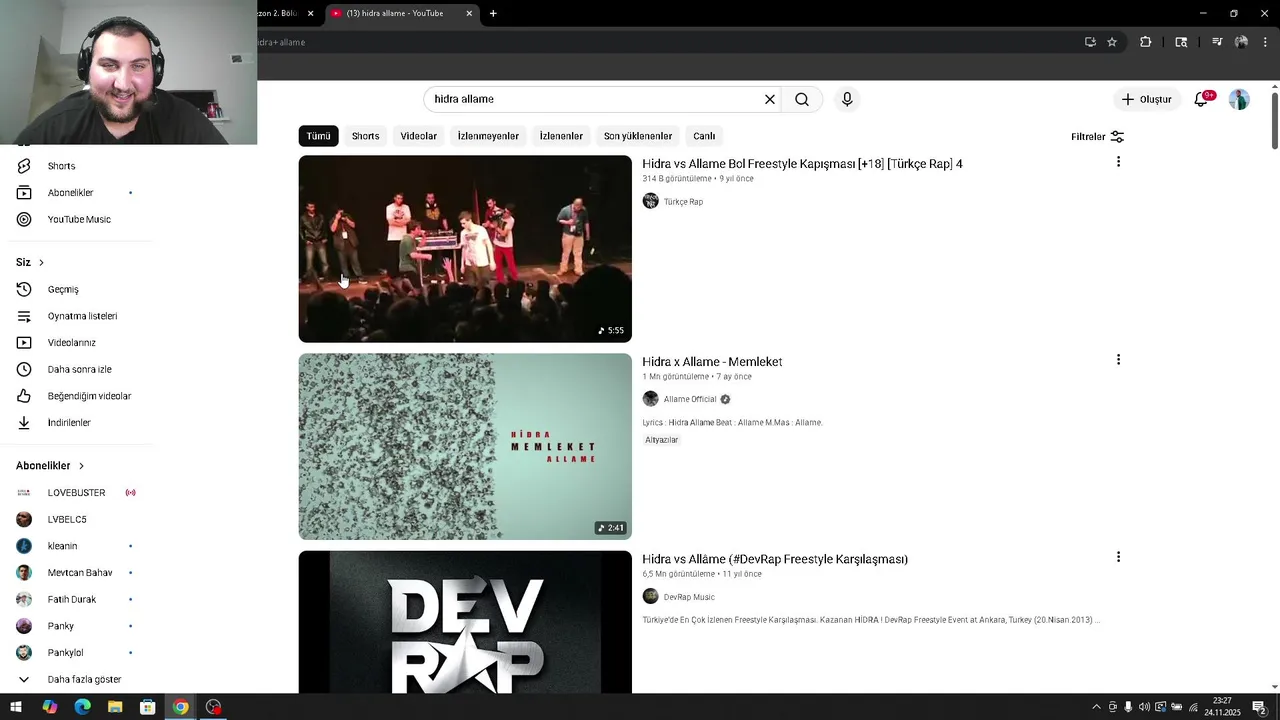Open Filtreler search filters
1280x720 pixels.
[x=1097, y=137]
